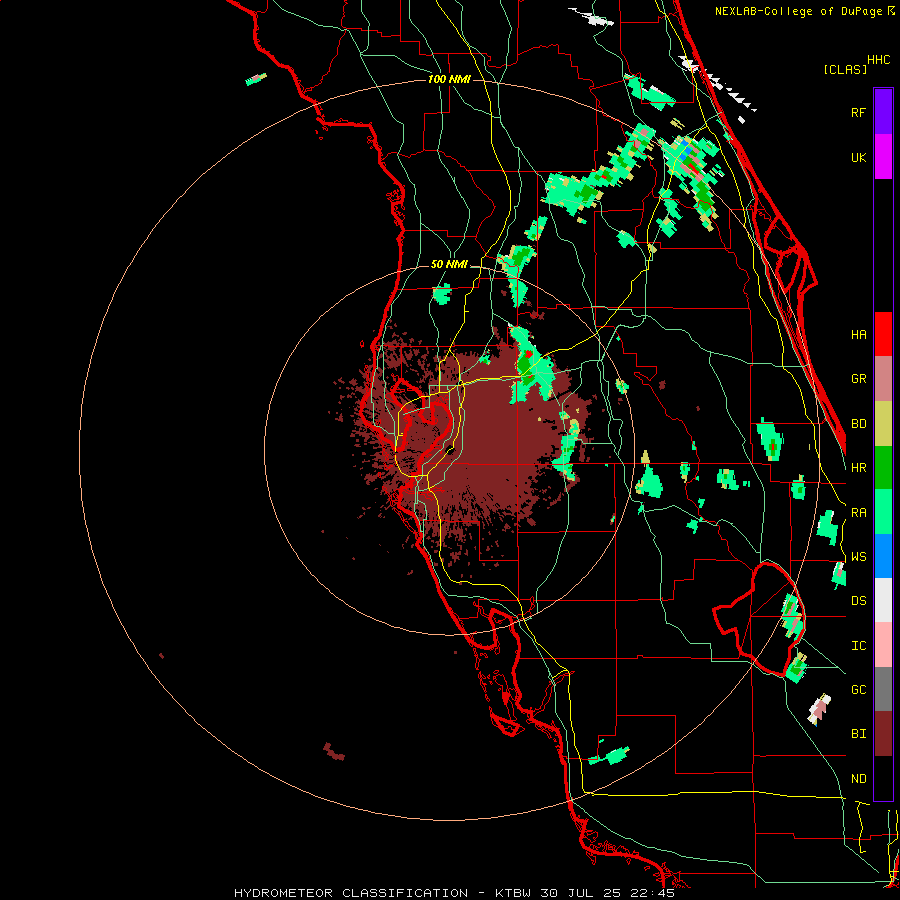Click the 100 NMI range ring label

(x=449, y=79)
